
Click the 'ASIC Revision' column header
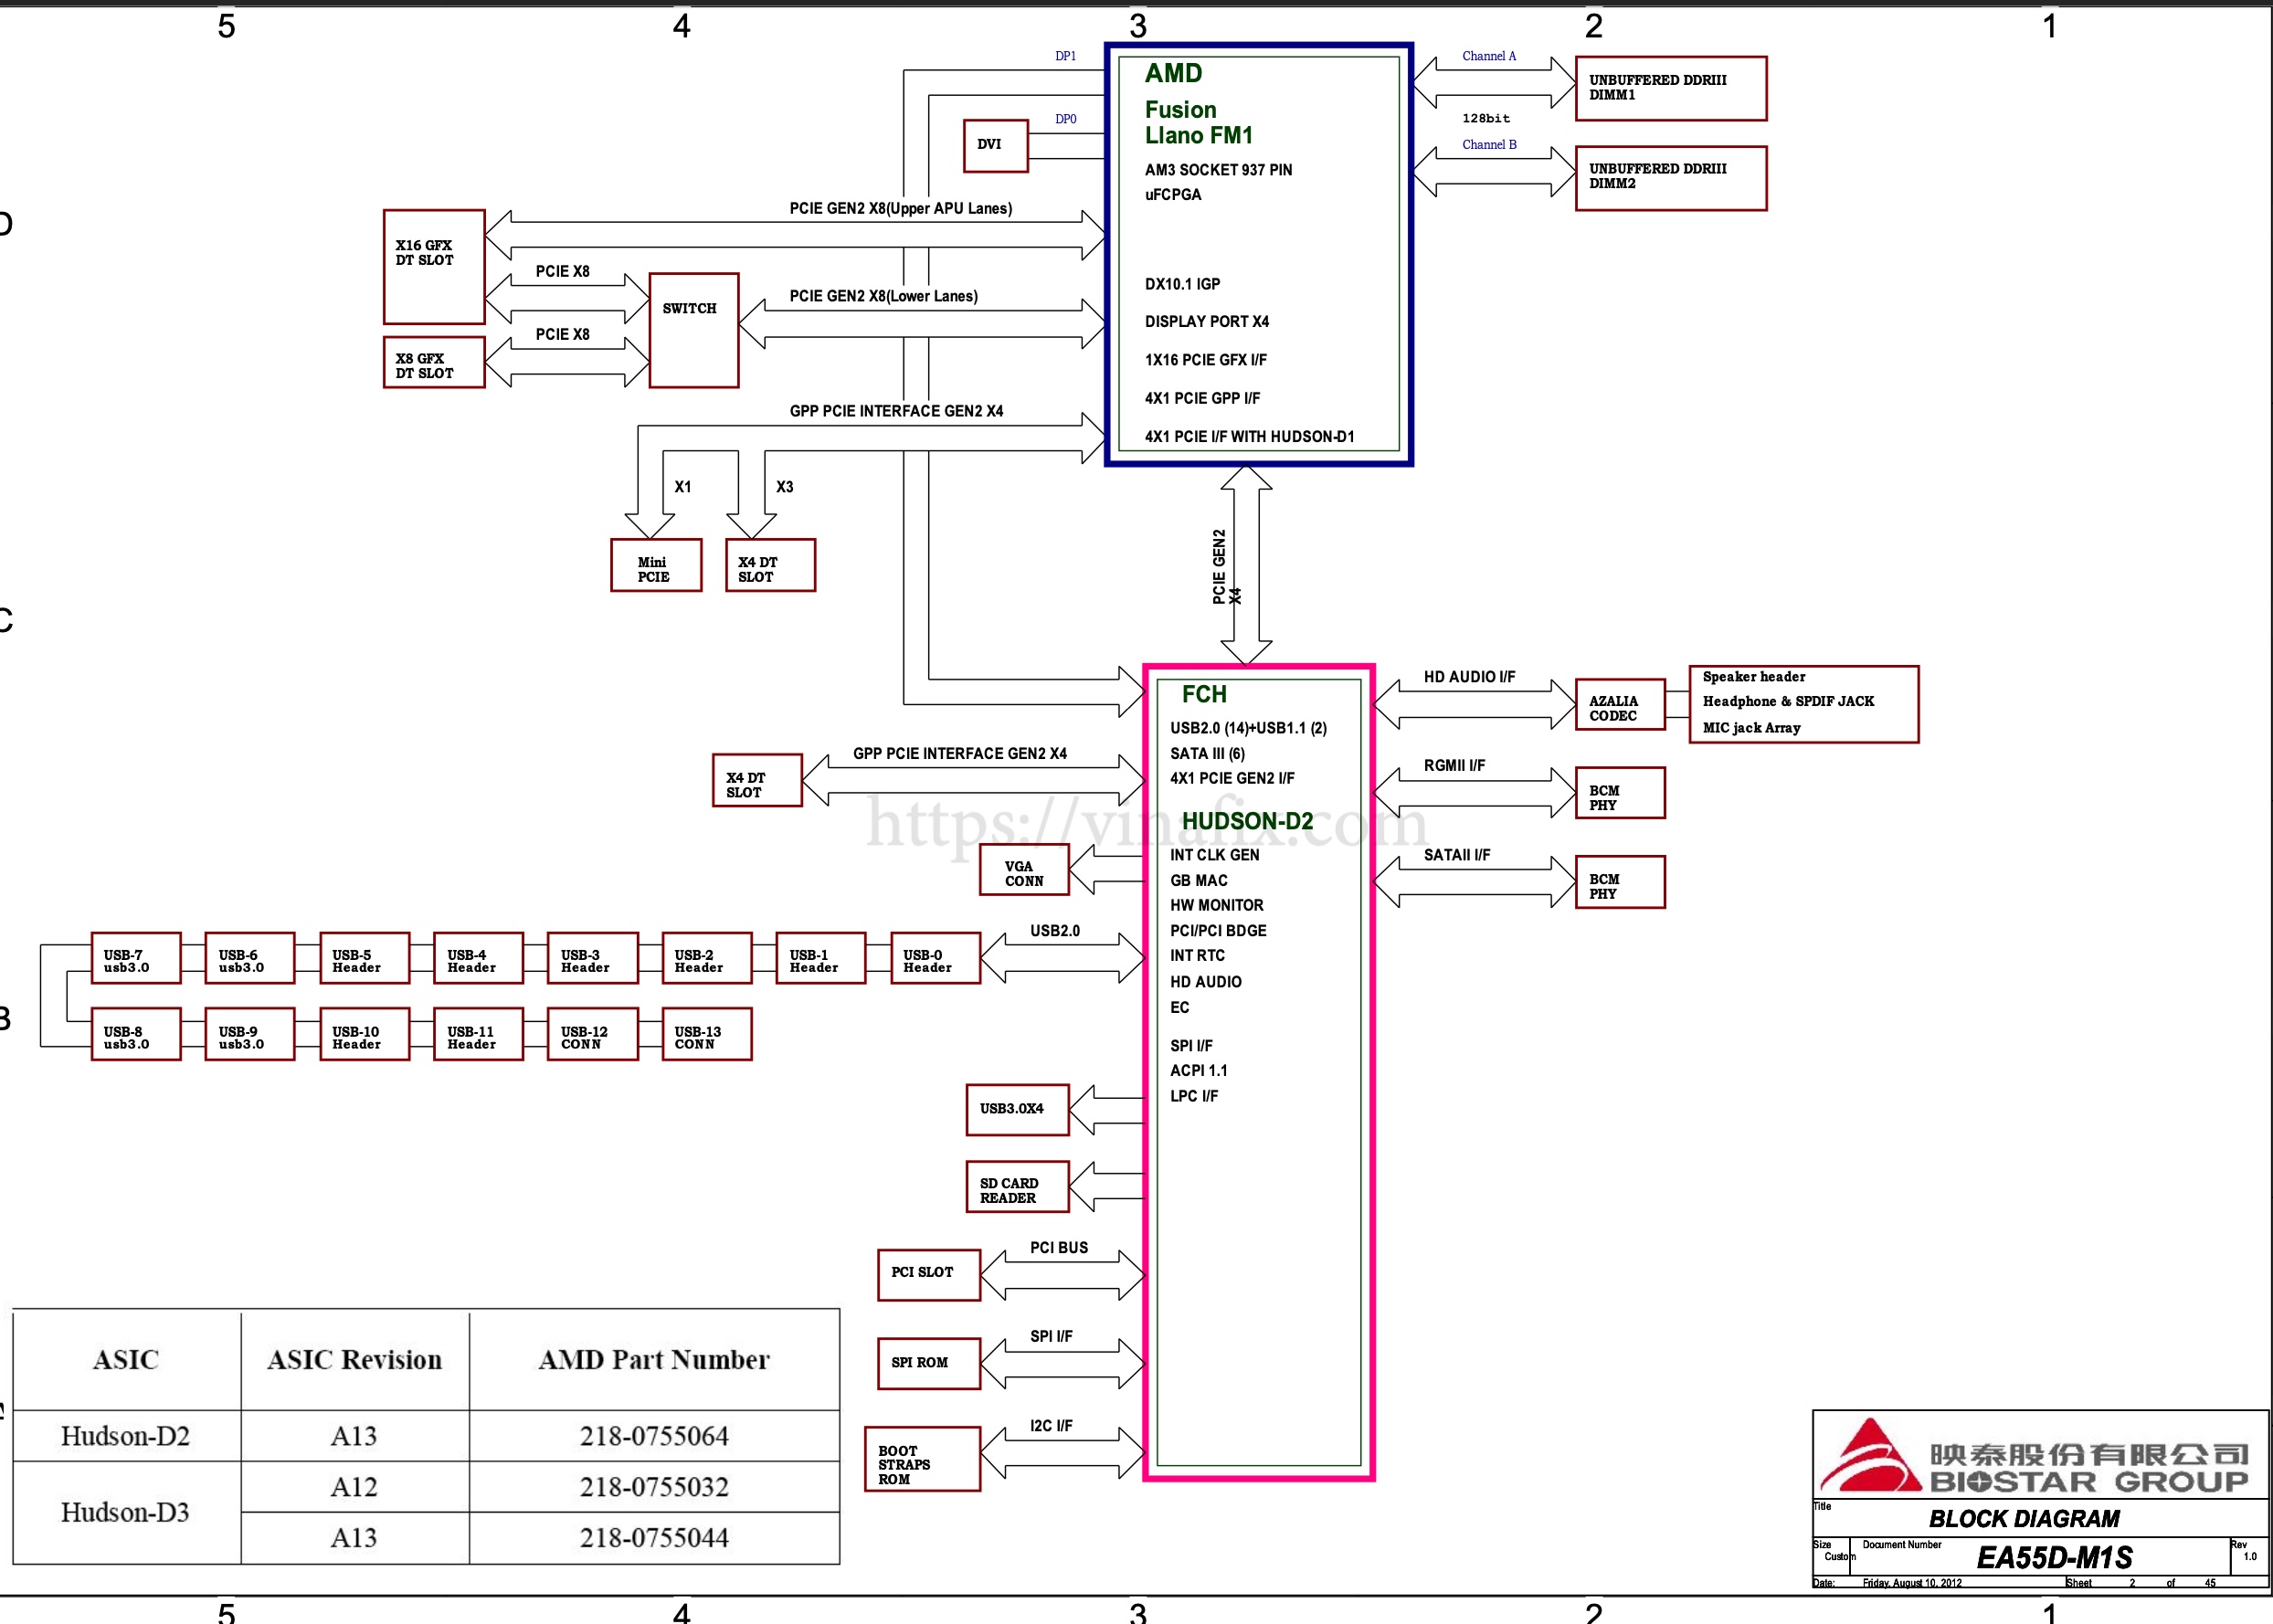[354, 1360]
